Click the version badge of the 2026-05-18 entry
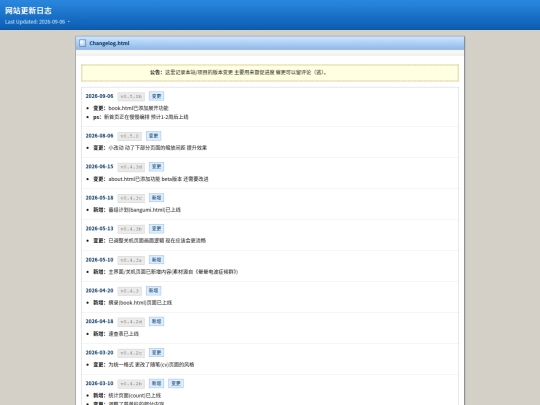The height and width of the screenshot is (405, 540). (131, 198)
